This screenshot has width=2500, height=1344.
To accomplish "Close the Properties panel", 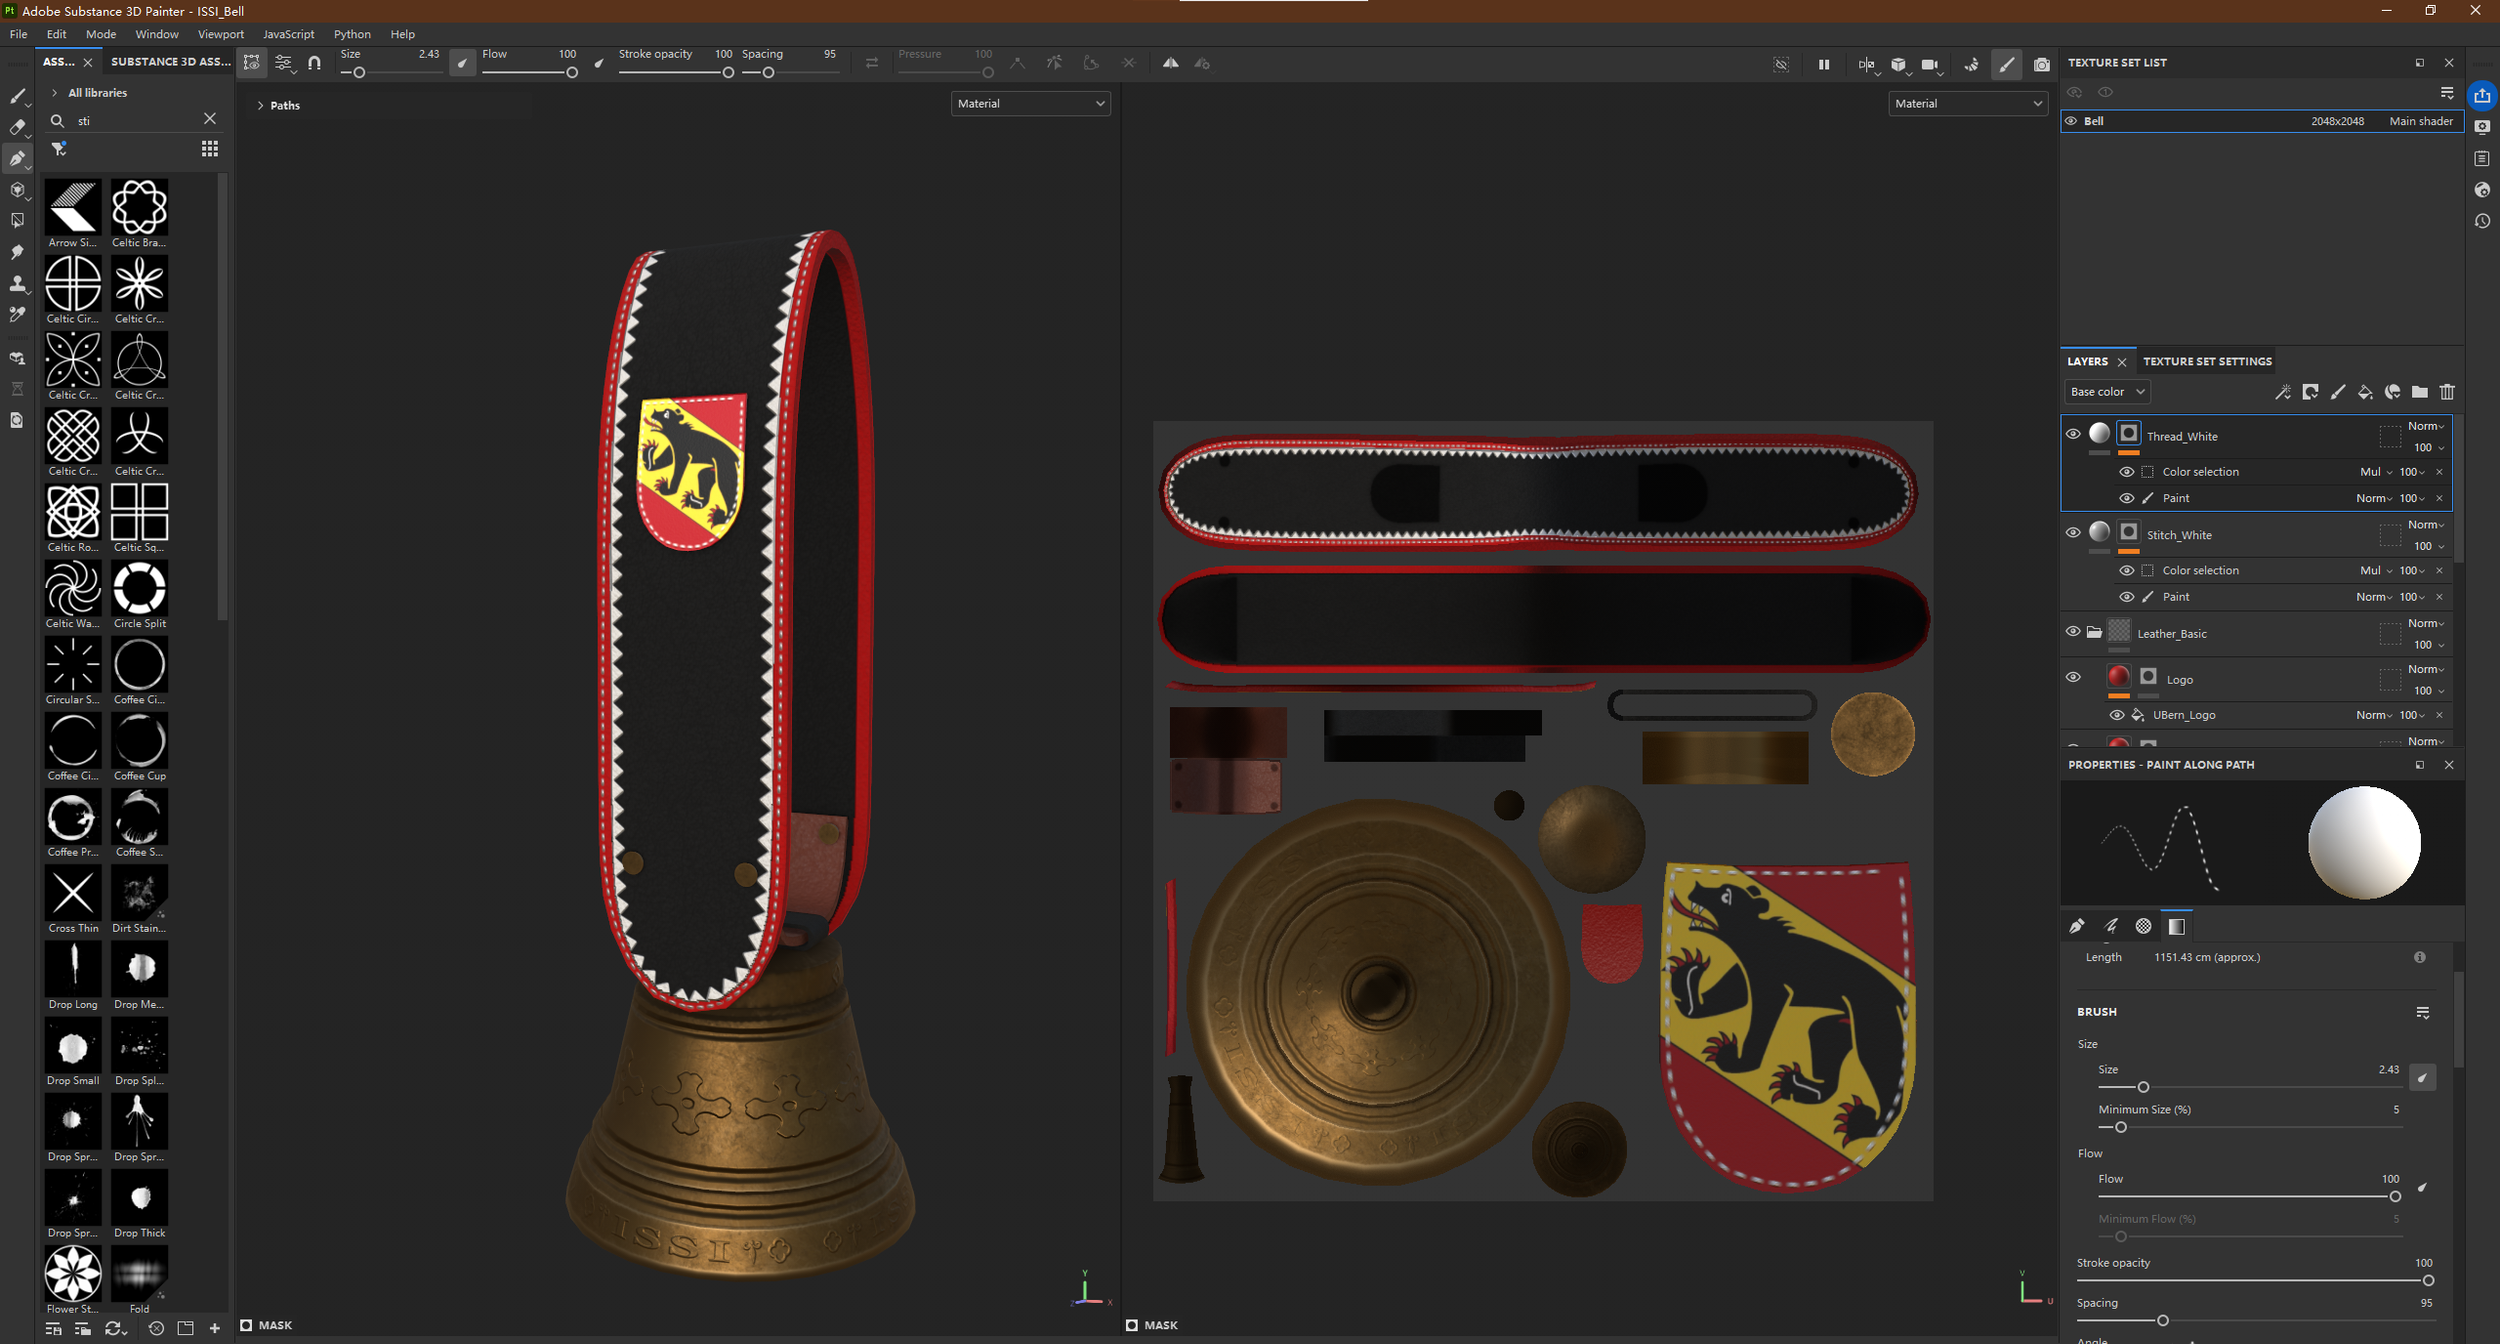I will [2449, 765].
